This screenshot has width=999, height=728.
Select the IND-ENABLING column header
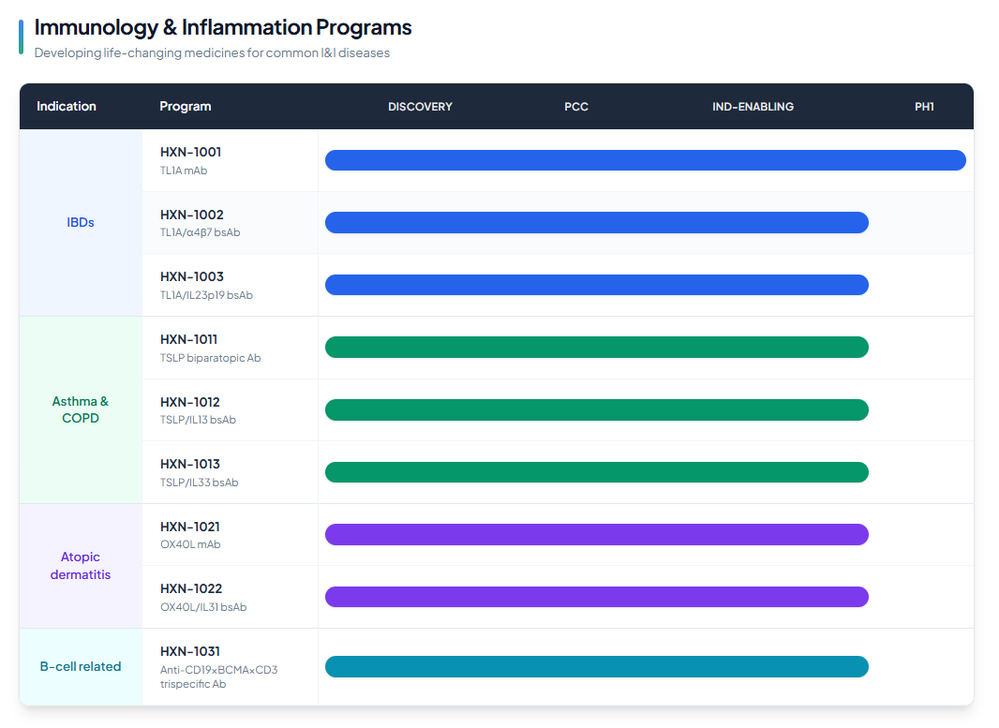point(753,107)
